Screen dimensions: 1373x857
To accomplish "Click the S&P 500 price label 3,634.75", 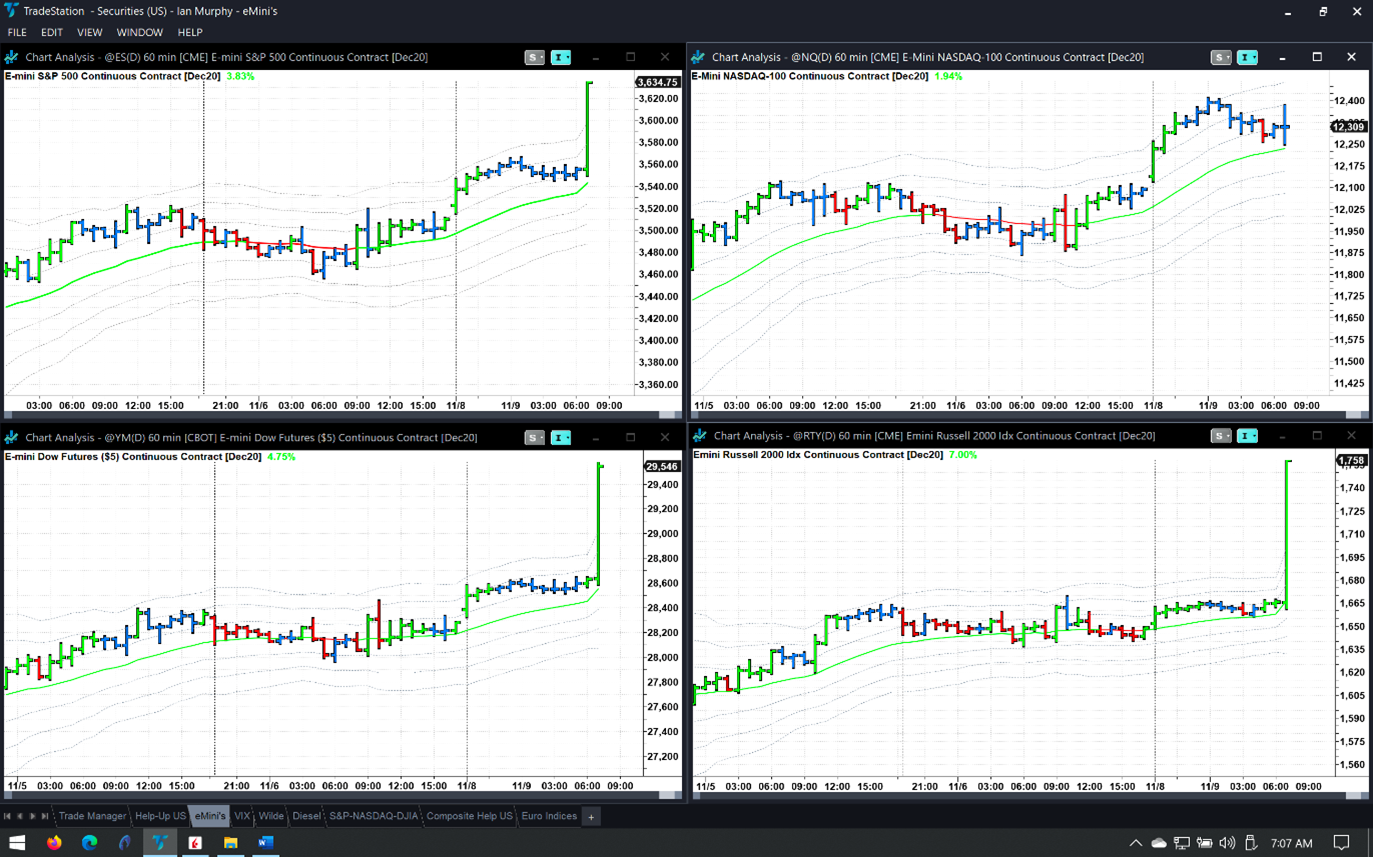I will [x=657, y=82].
